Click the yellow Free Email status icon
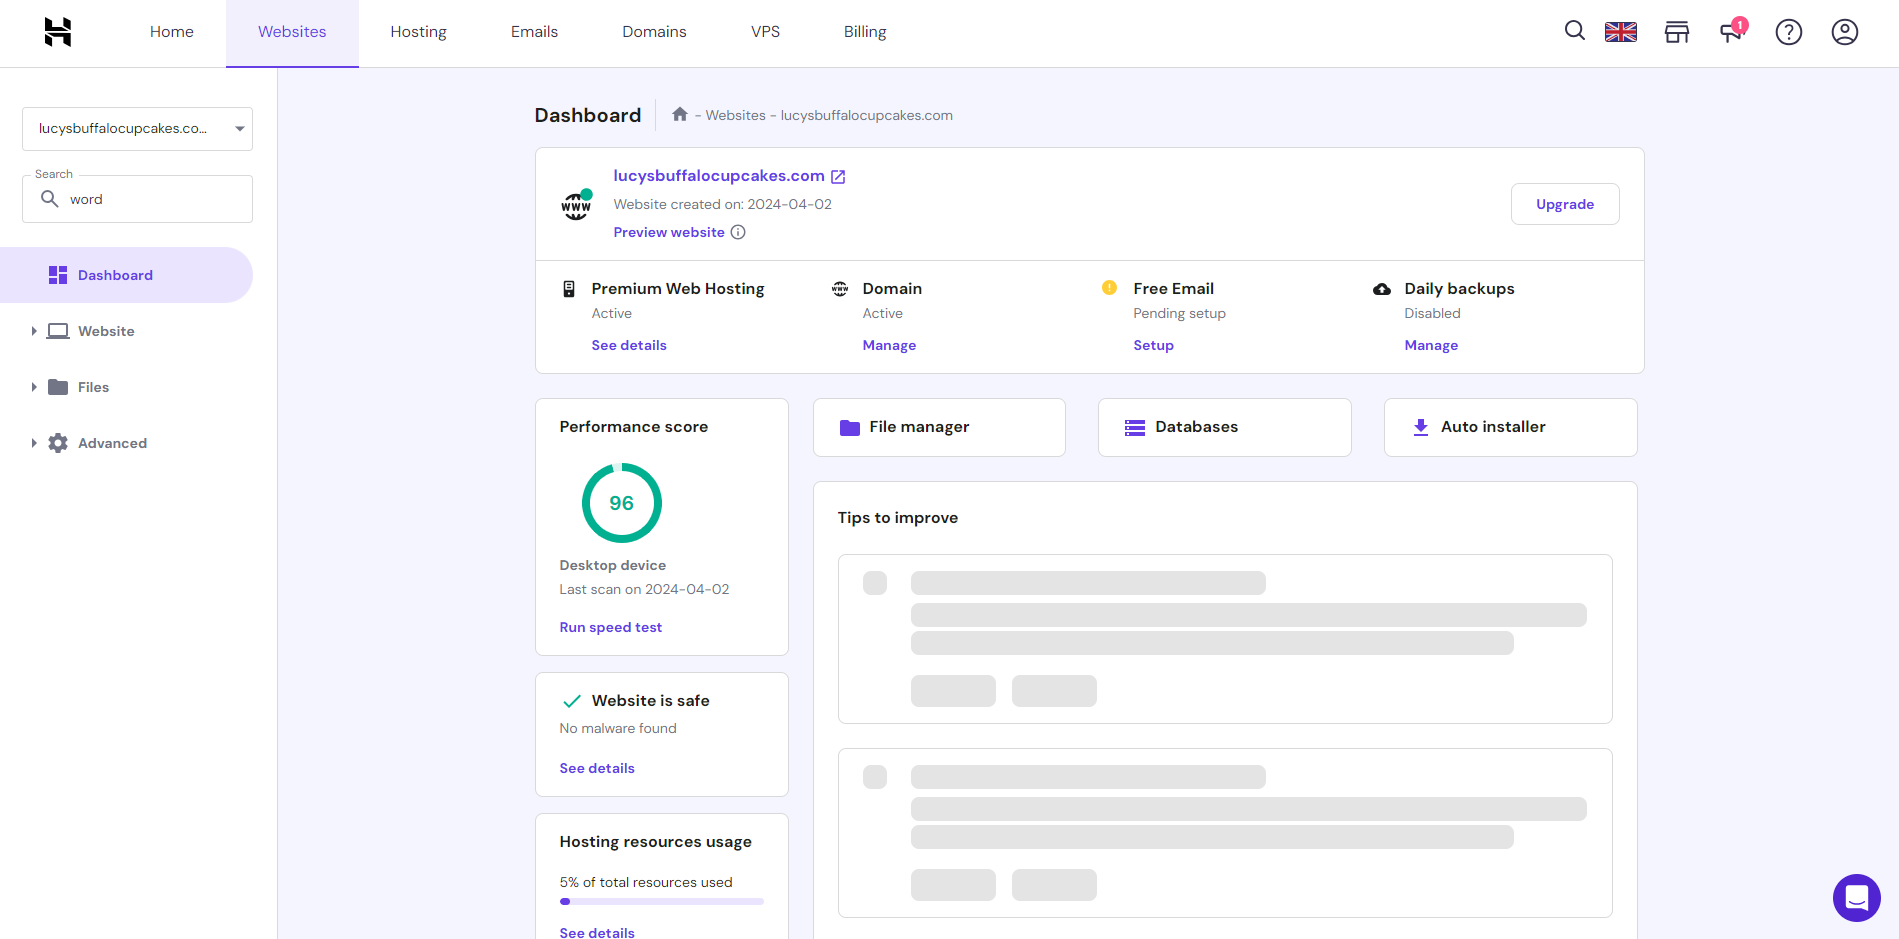1899x939 pixels. pos(1109,288)
